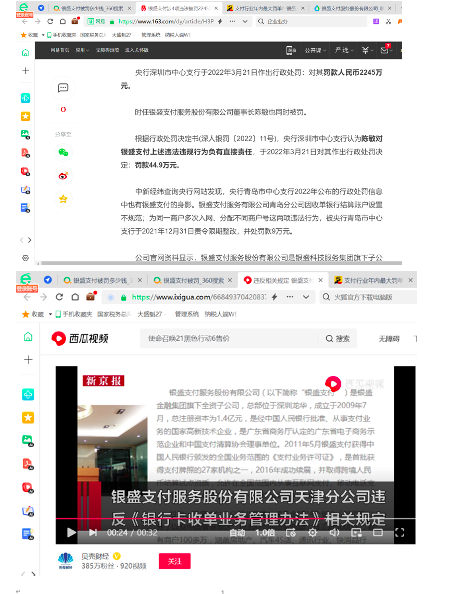Switch to 银盛支付被罚_360搜索 tab

pos(193,280)
